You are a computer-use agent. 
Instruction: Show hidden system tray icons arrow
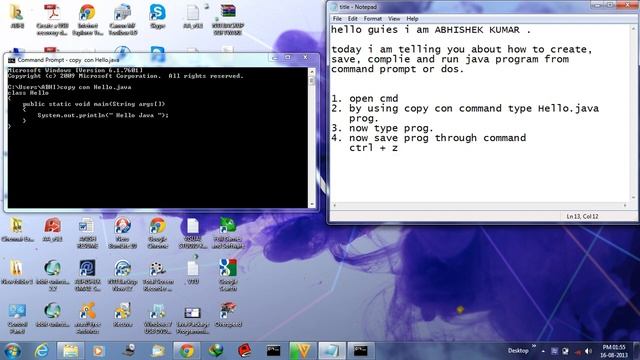(543, 351)
